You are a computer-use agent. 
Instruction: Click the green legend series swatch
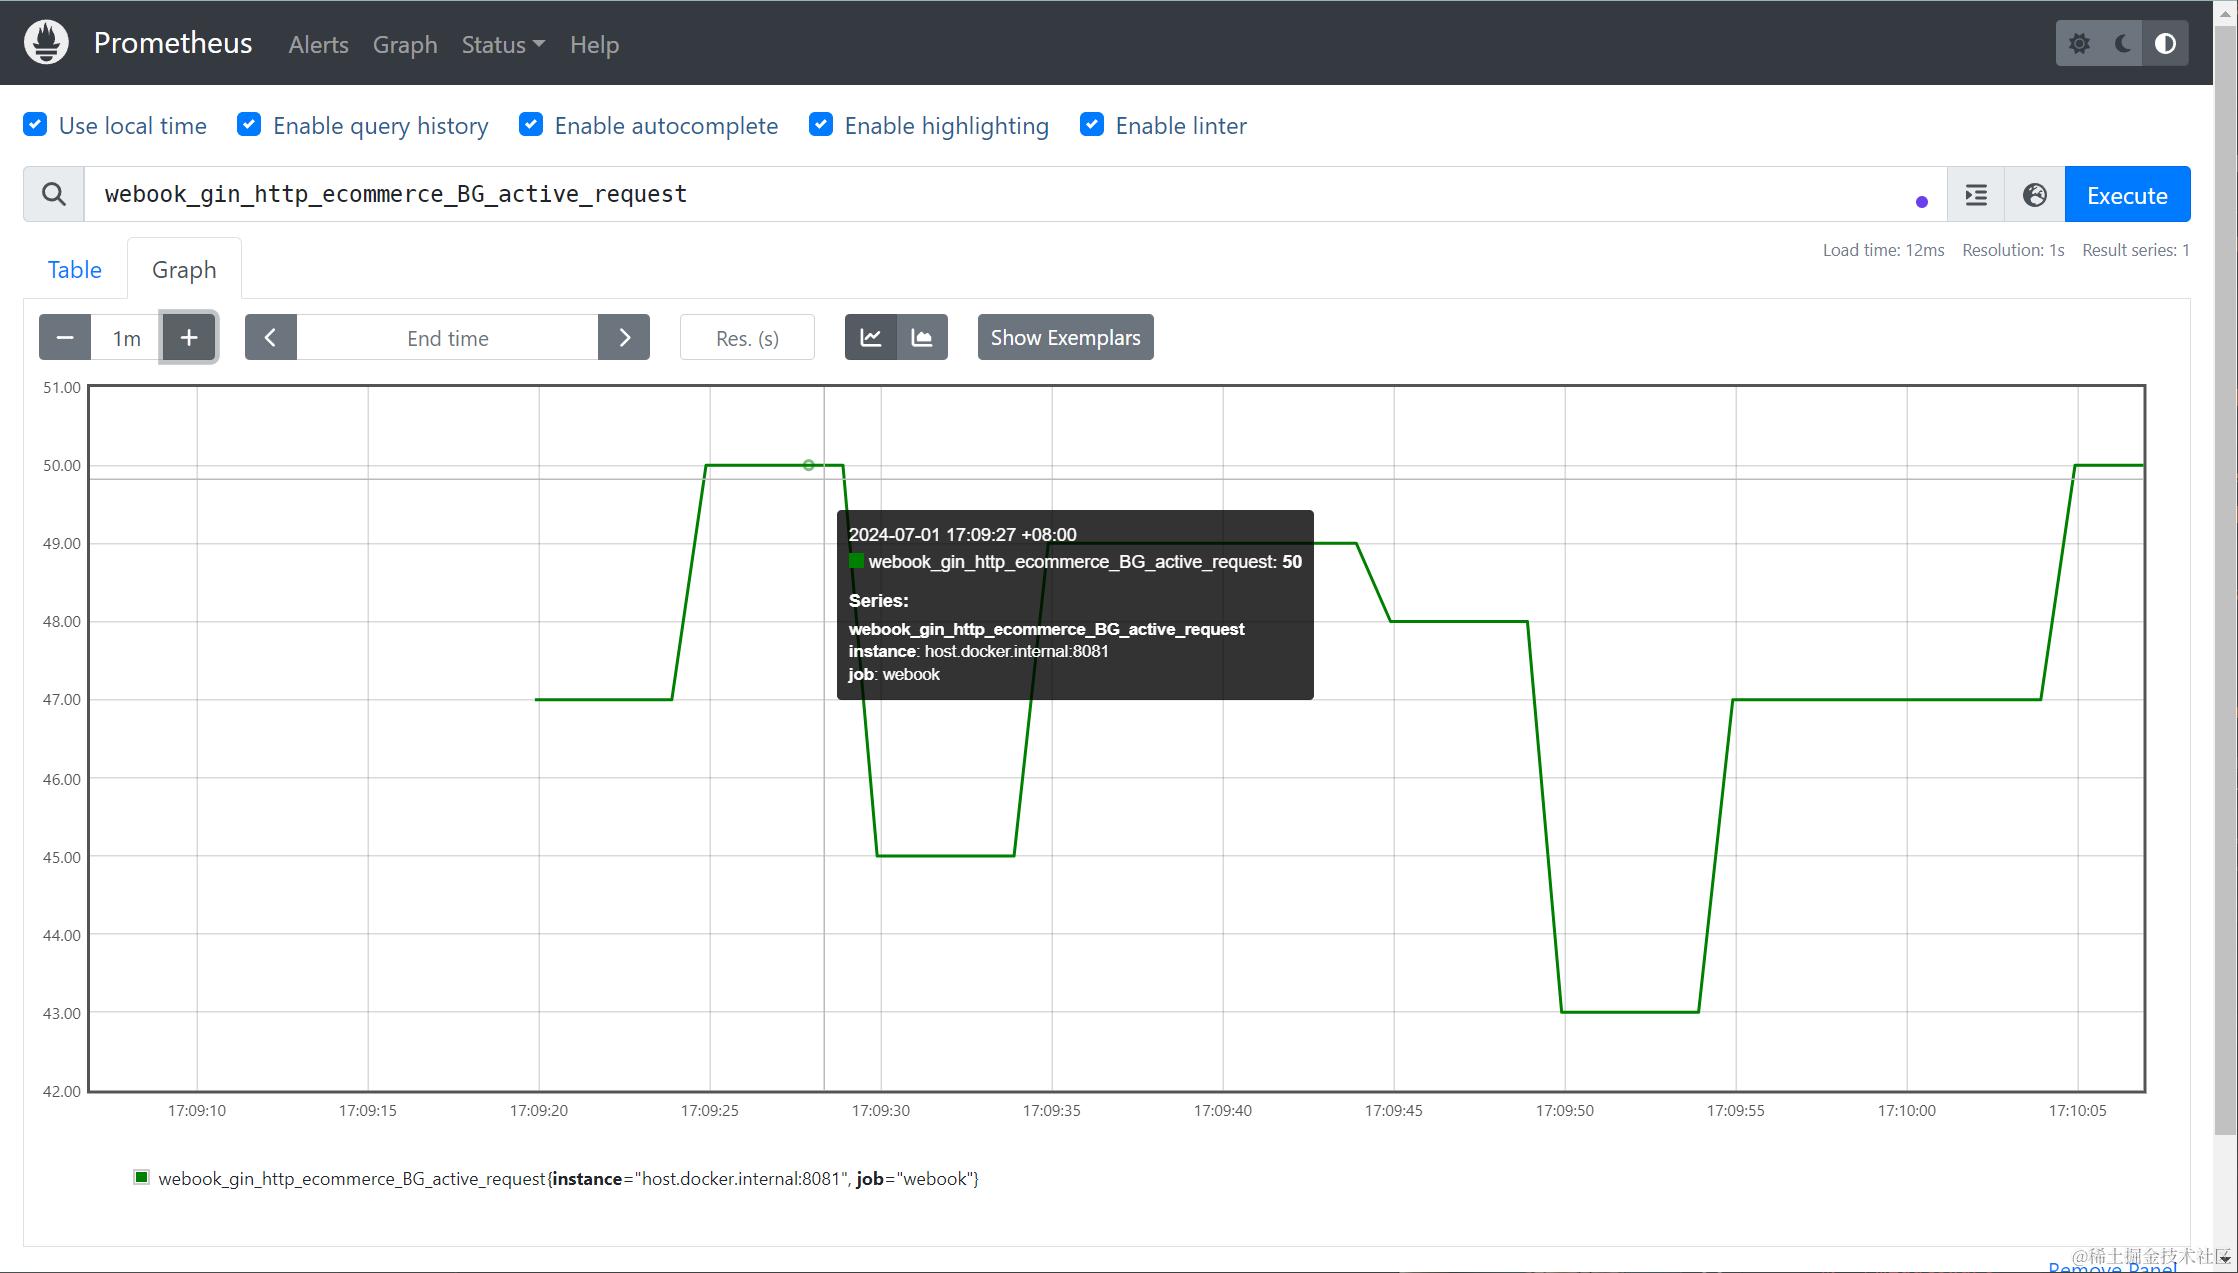pos(142,1178)
